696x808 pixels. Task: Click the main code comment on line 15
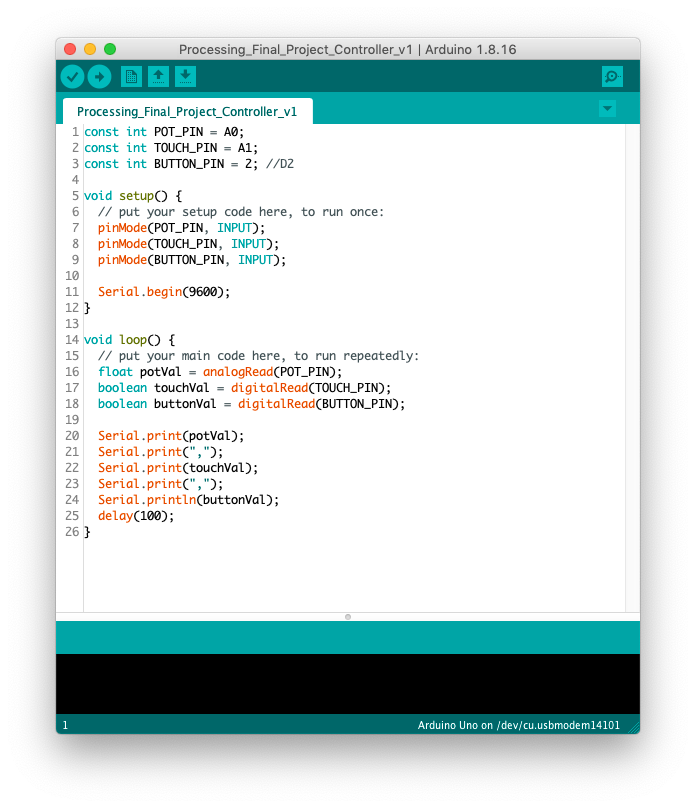pos(258,356)
